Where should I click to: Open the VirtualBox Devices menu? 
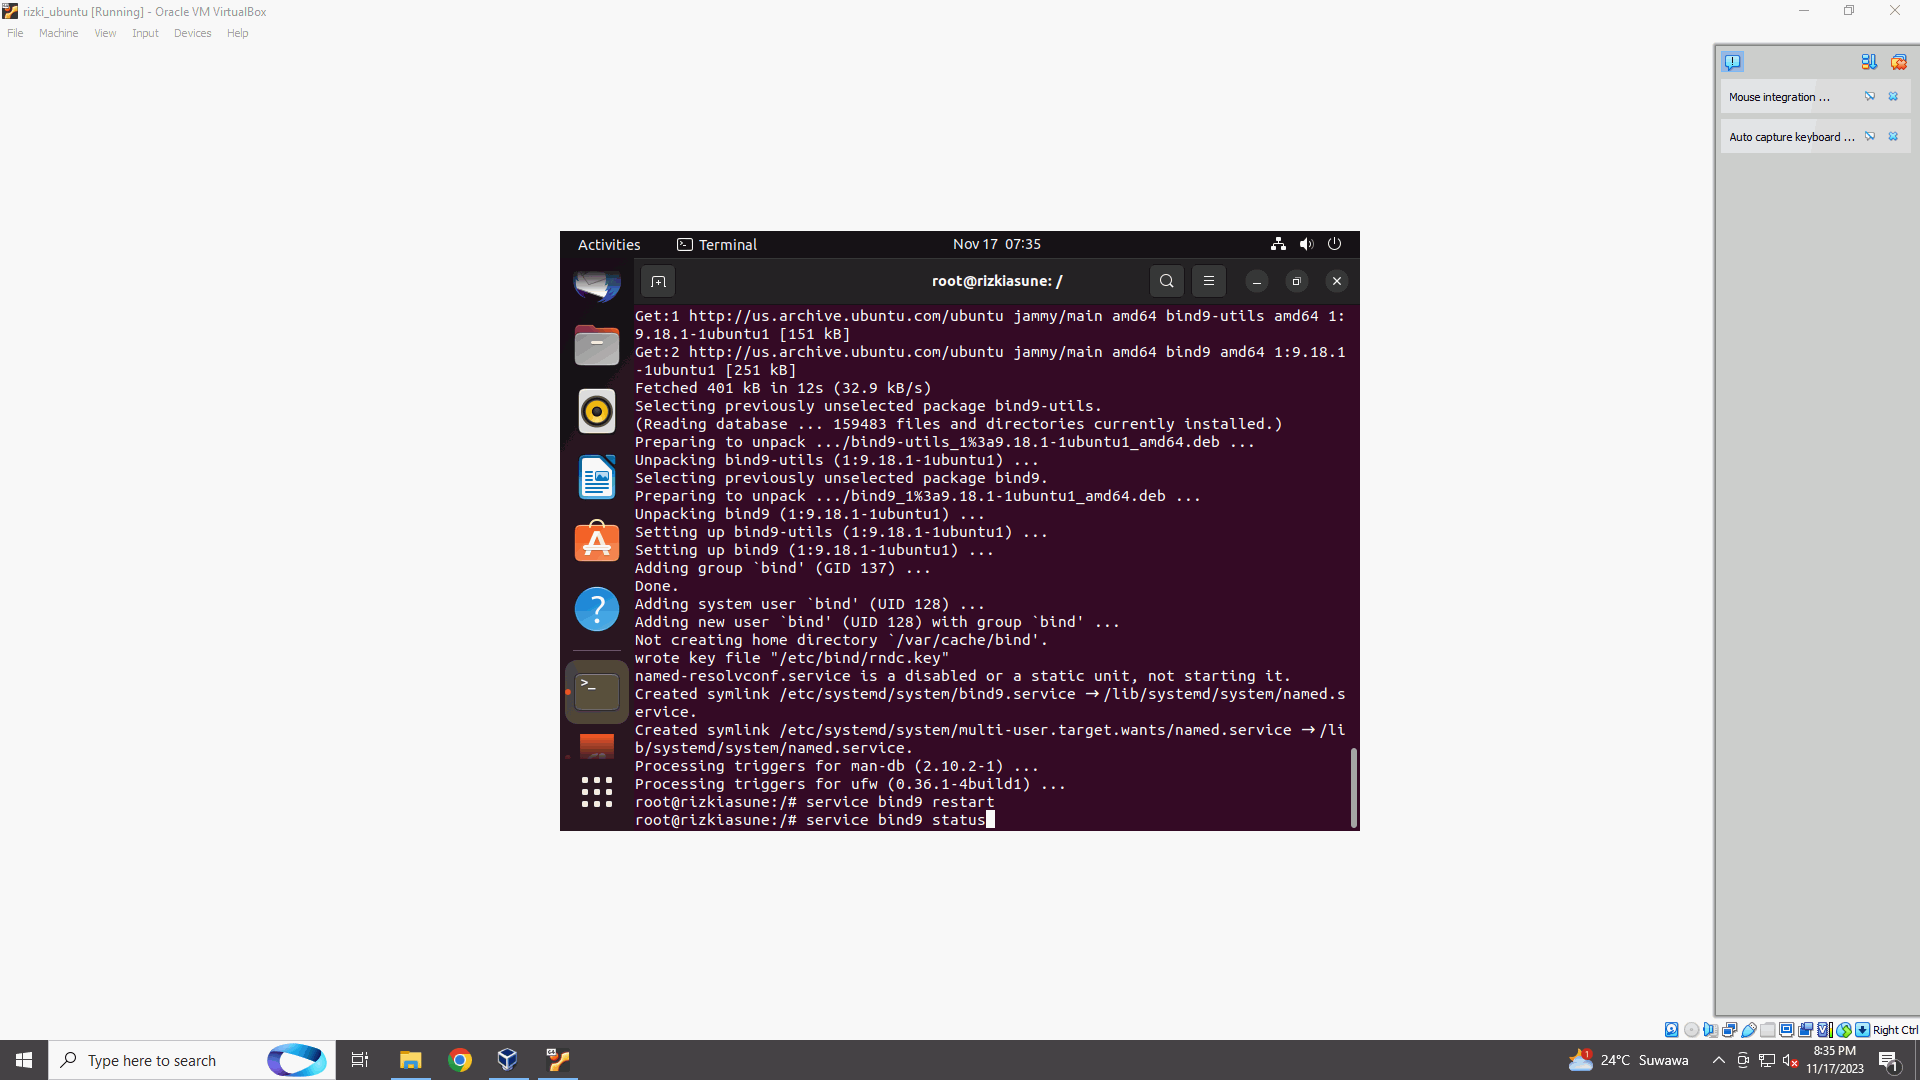pyautogui.click(x=192, y=33)
